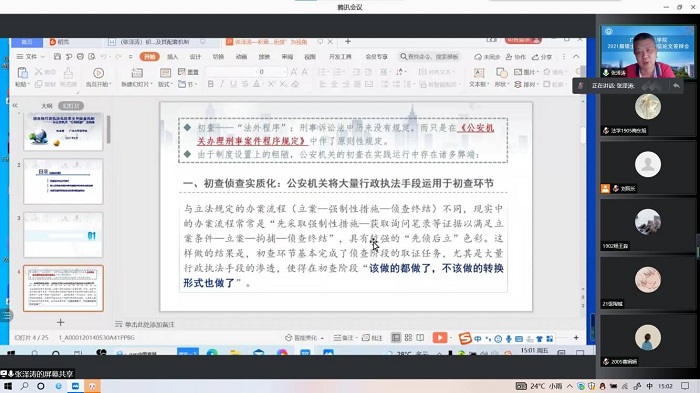Click the 《公安机关办理刑事案件程序规定》 red hyperlink

tap(346, 134)
